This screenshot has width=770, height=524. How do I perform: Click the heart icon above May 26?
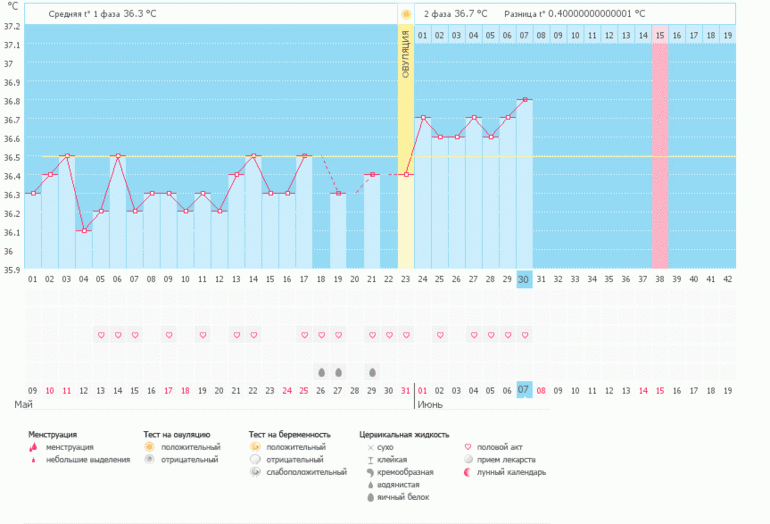pyautogui.click(x=322, y=335)
